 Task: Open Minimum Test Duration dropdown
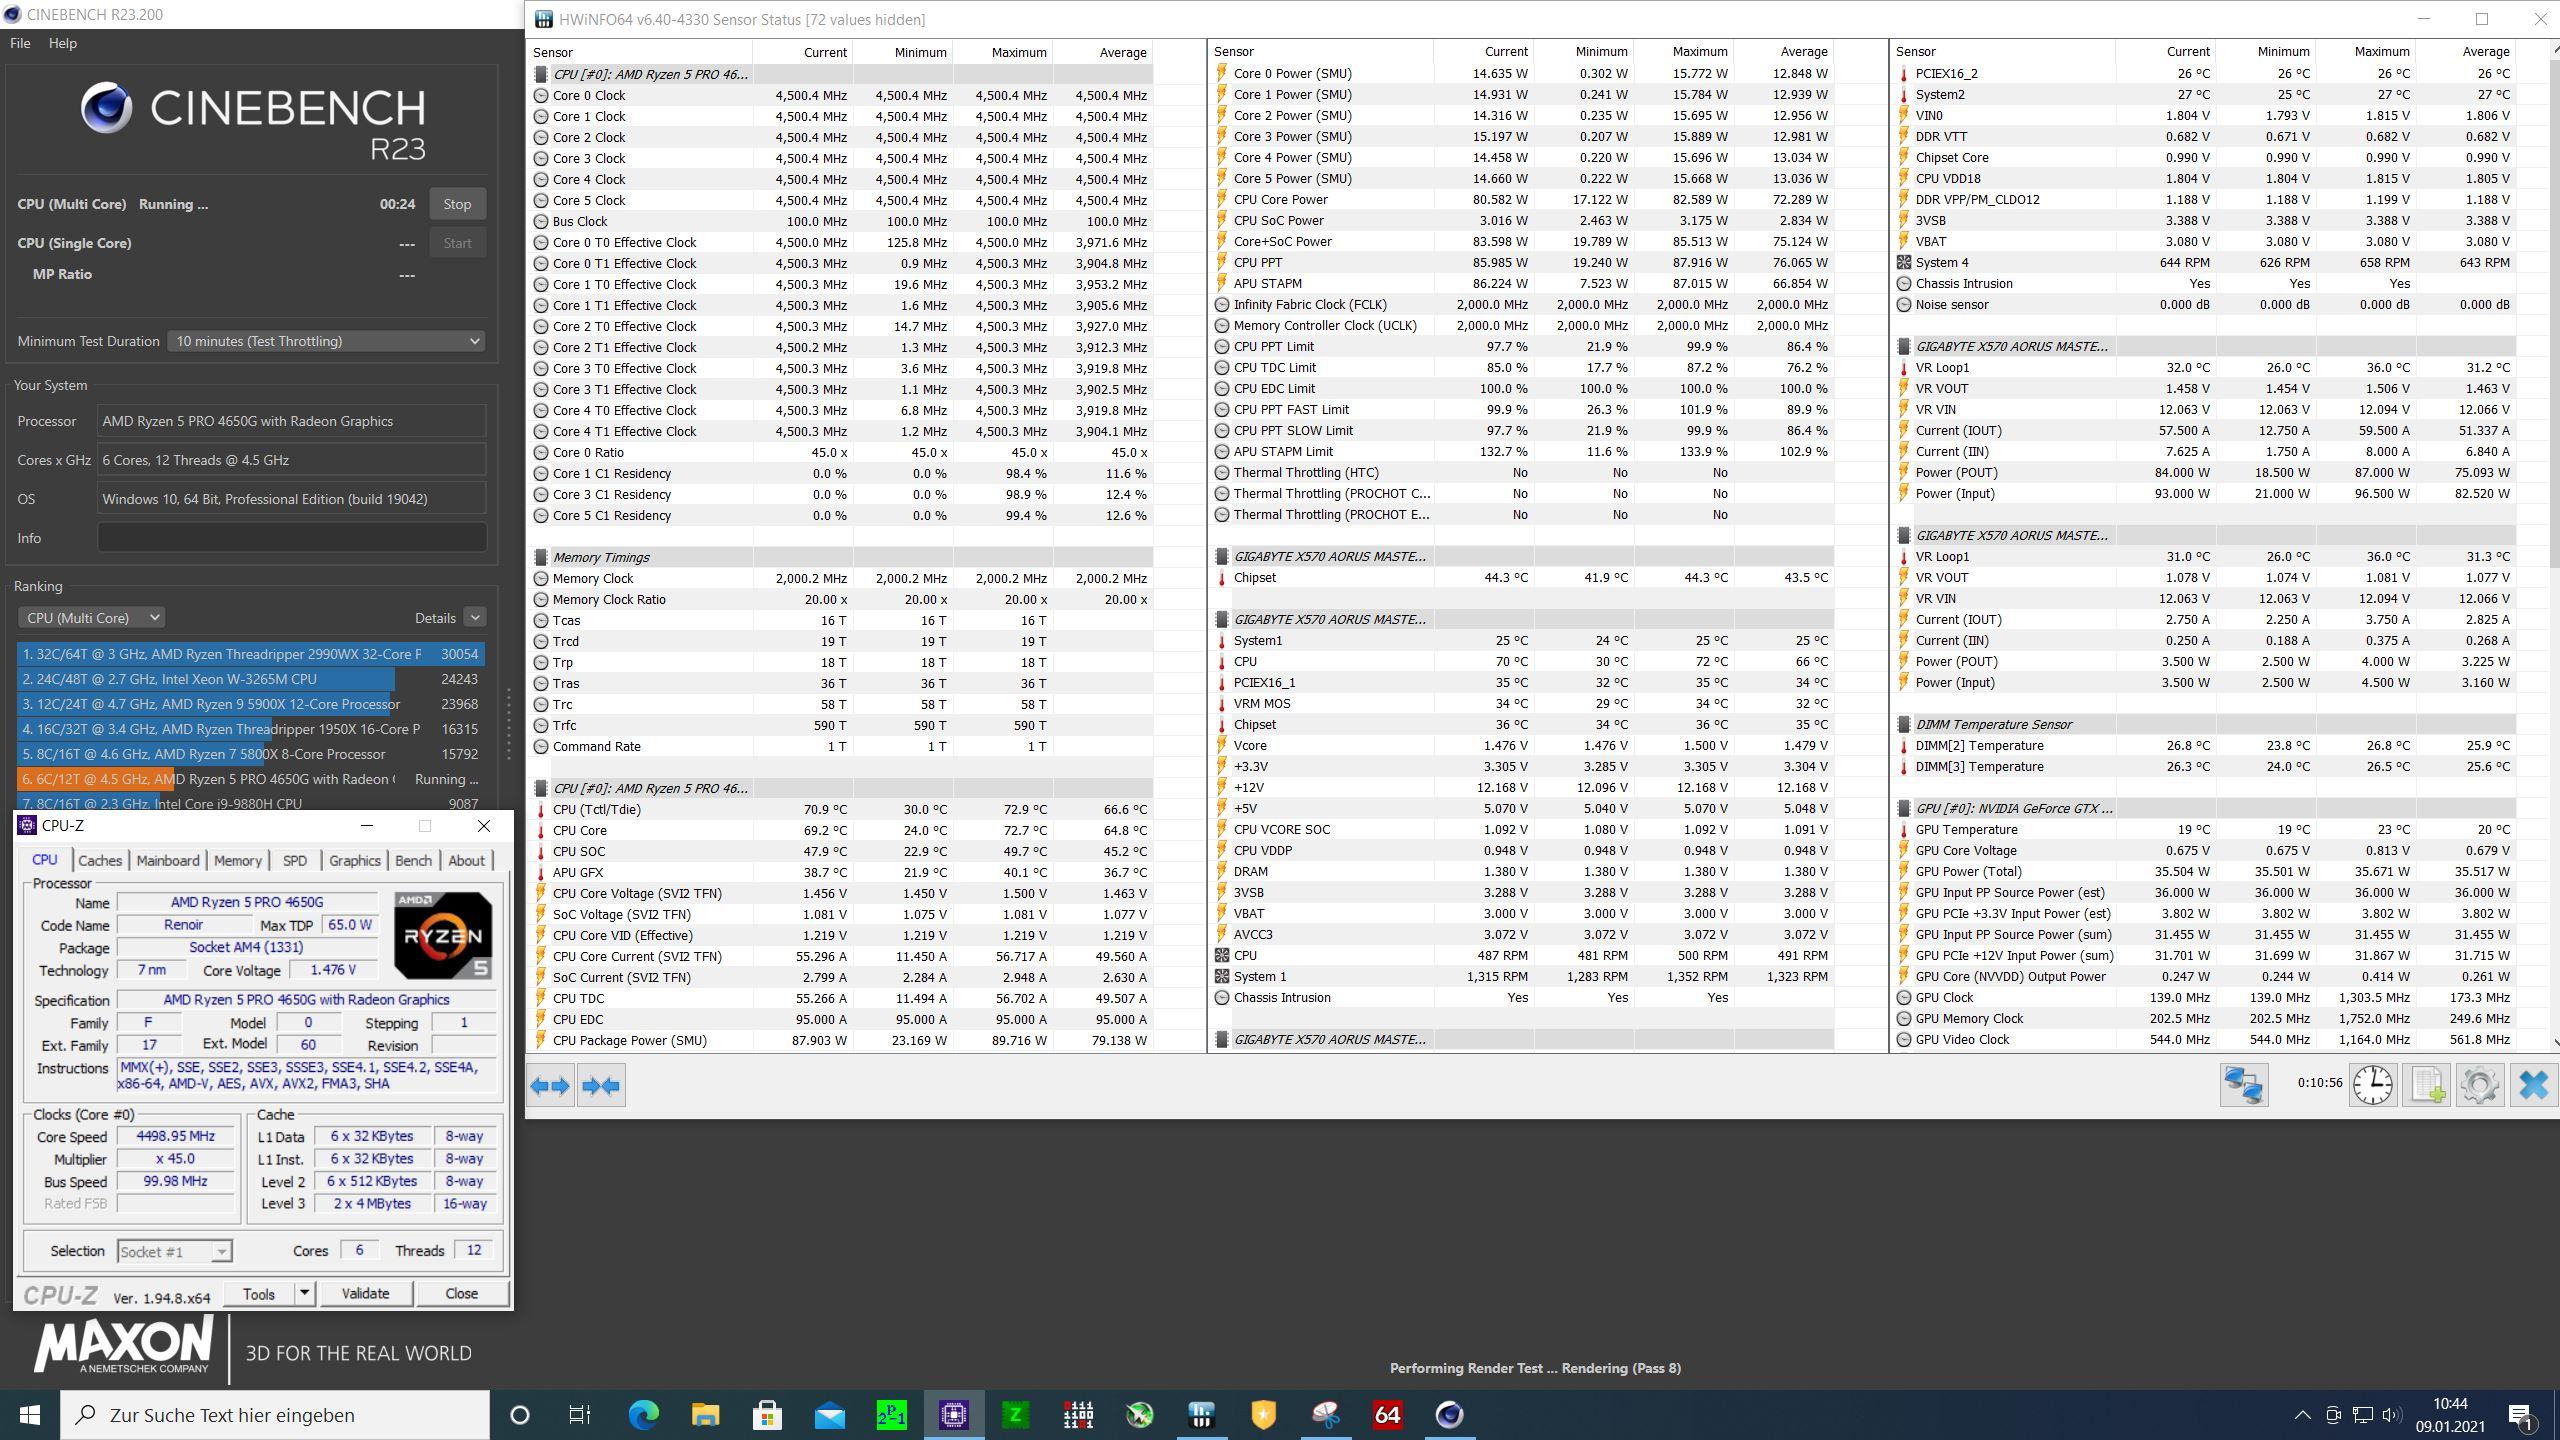326,341
